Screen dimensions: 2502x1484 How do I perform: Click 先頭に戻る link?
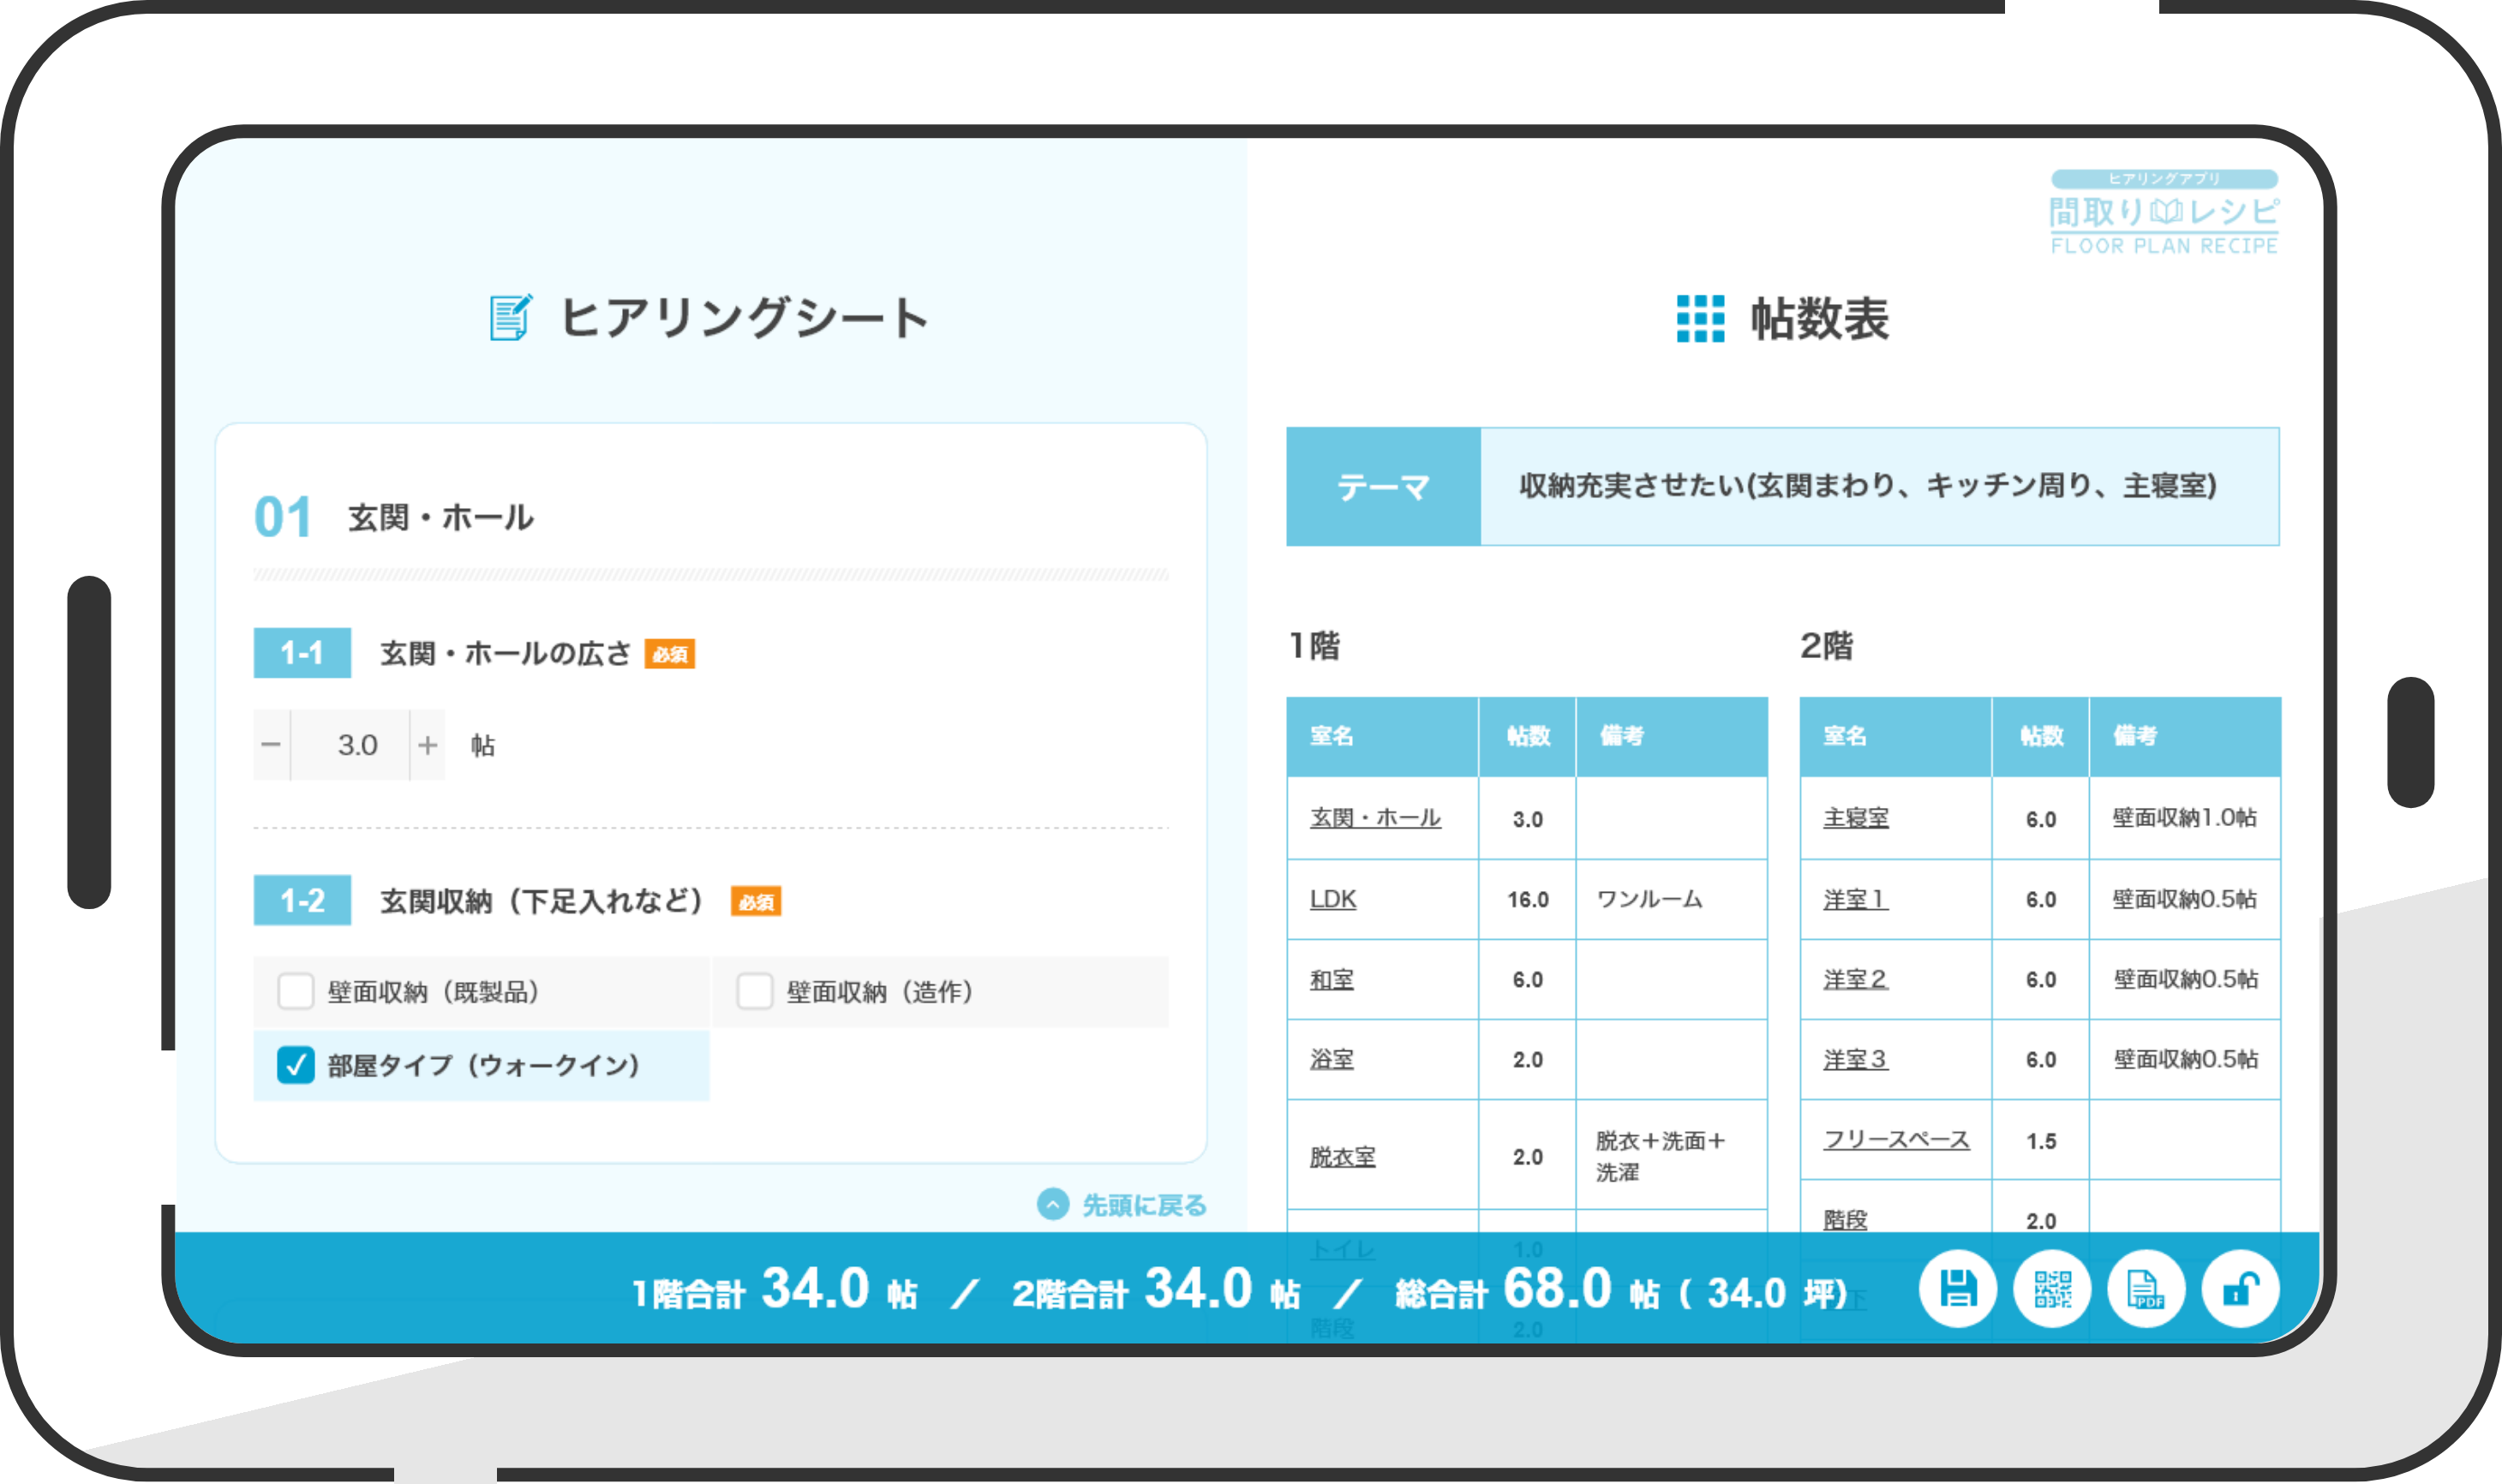pos(1144,1205)
